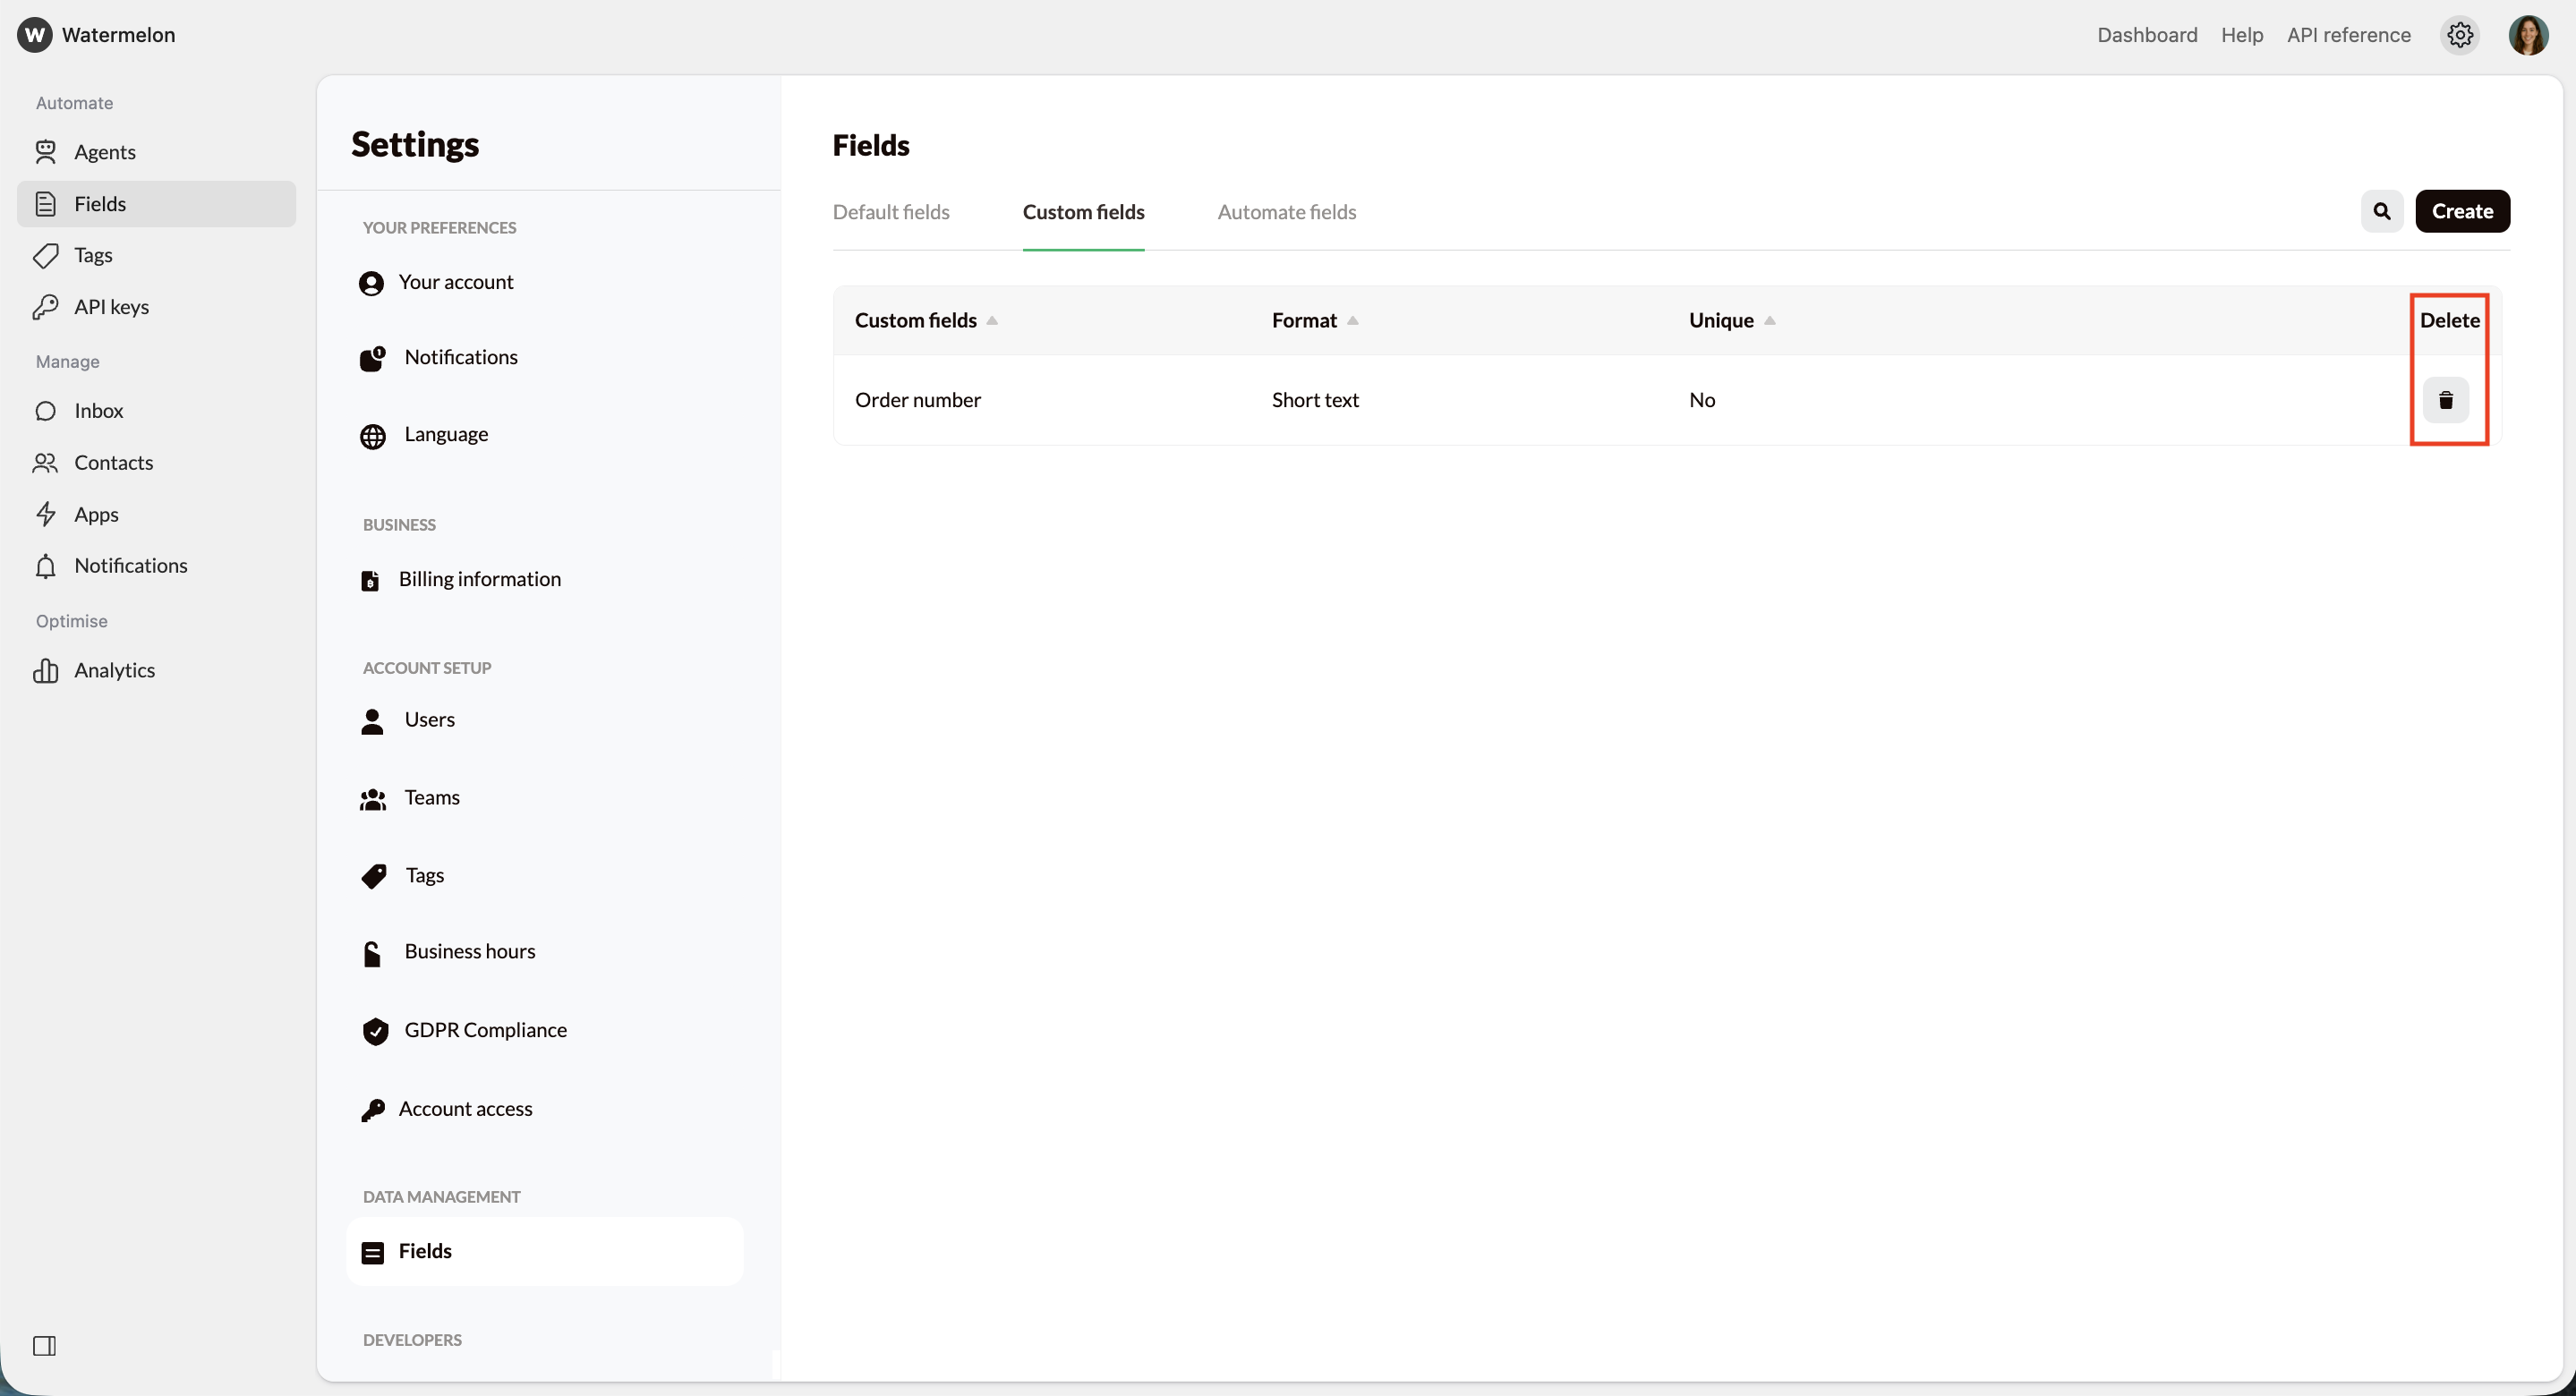Switch to the Default fields tab

coord(891,212)
